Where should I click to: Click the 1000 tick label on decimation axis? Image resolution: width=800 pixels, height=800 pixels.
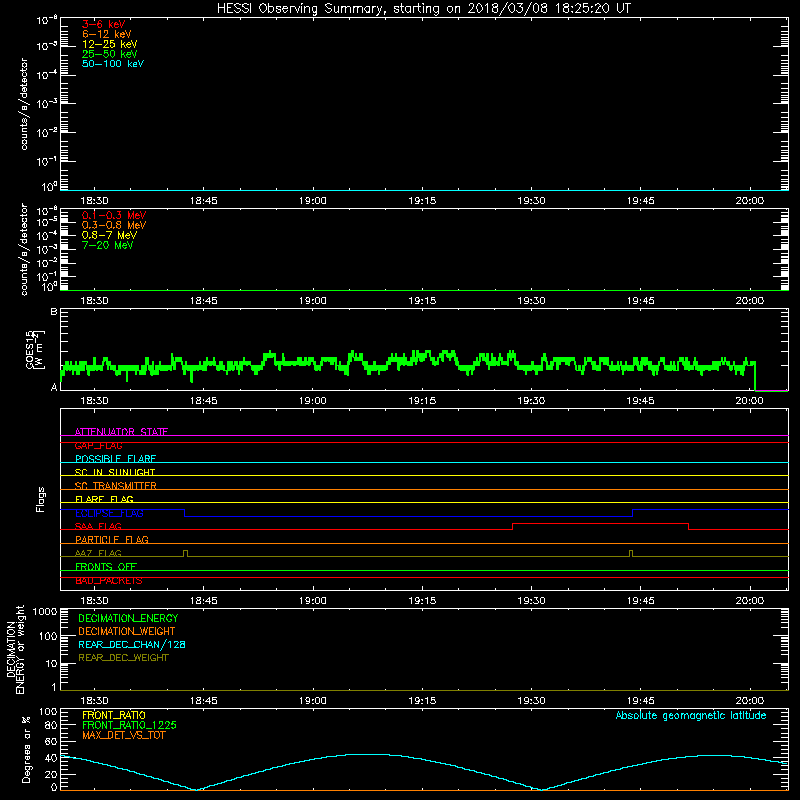(x=45, y=611)
